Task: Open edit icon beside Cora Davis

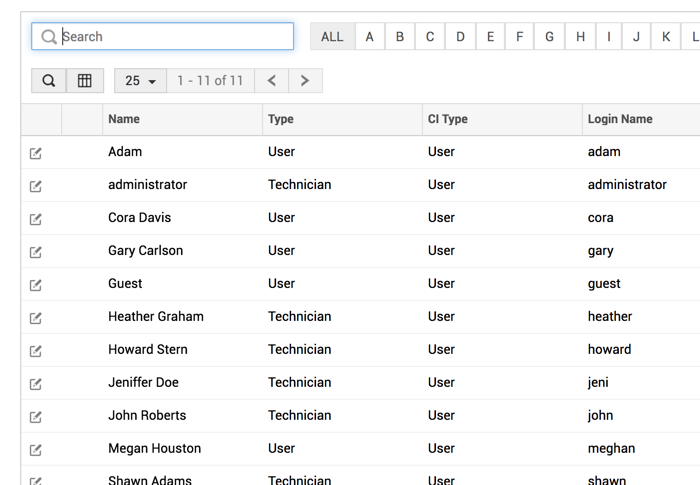Action: coord(36,219)
